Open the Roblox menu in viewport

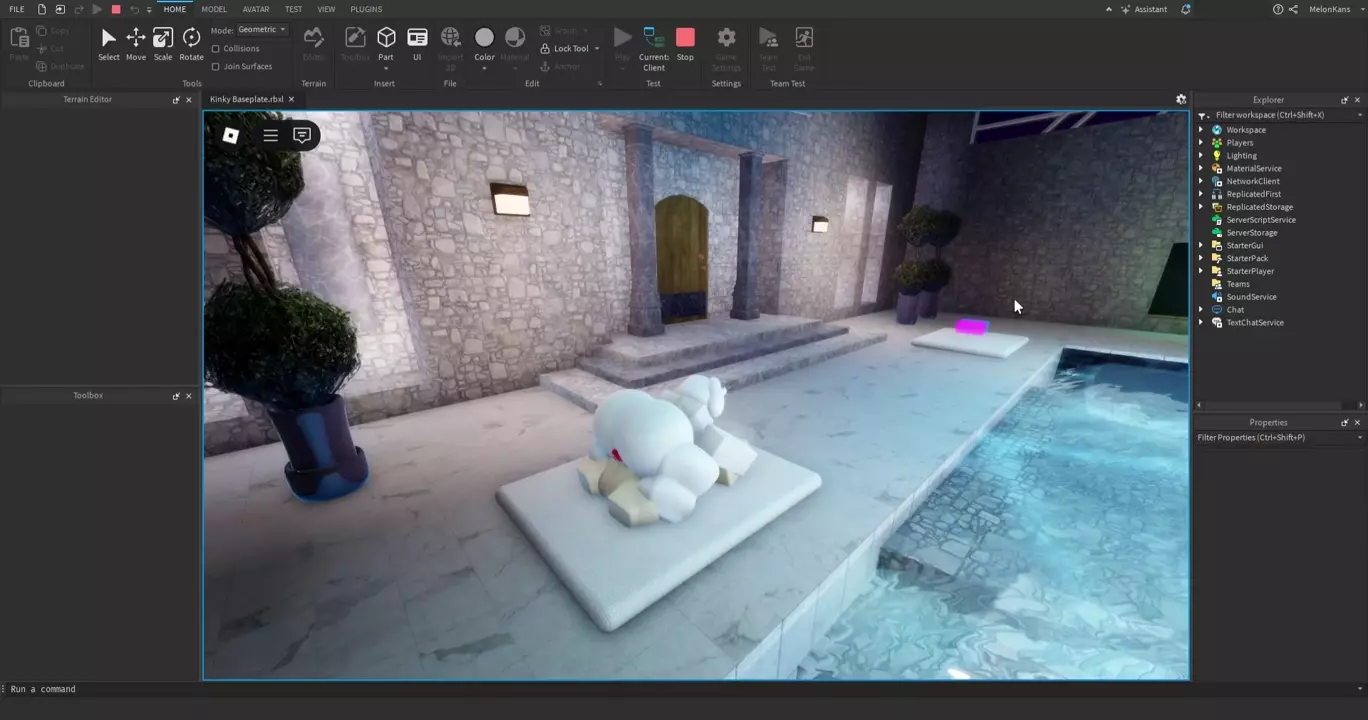231,135
